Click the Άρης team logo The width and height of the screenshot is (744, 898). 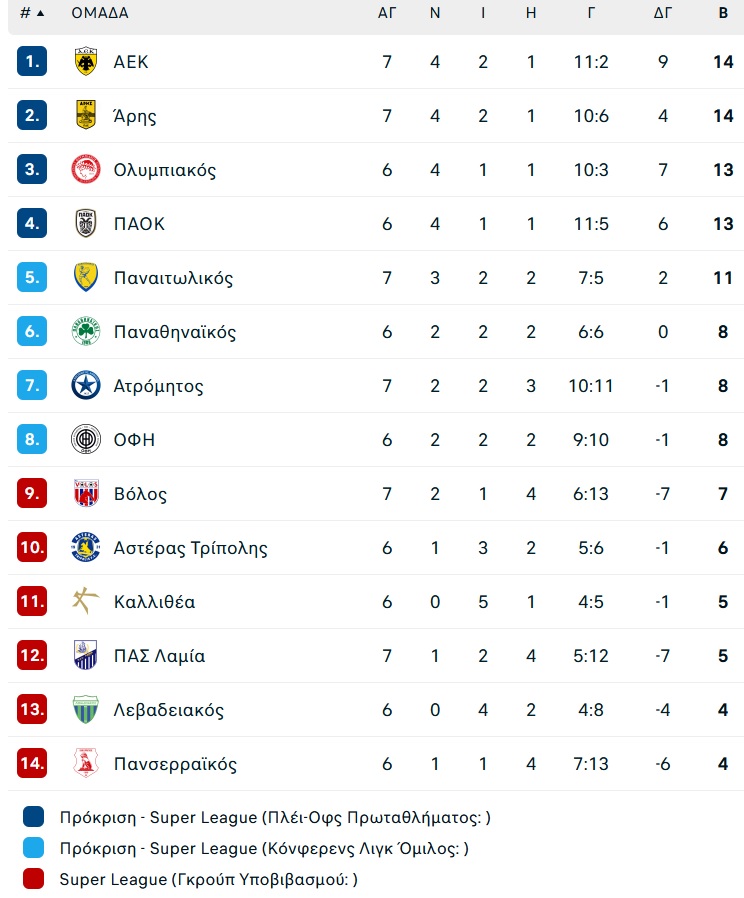pyautogui.click(x=86, y=115)
